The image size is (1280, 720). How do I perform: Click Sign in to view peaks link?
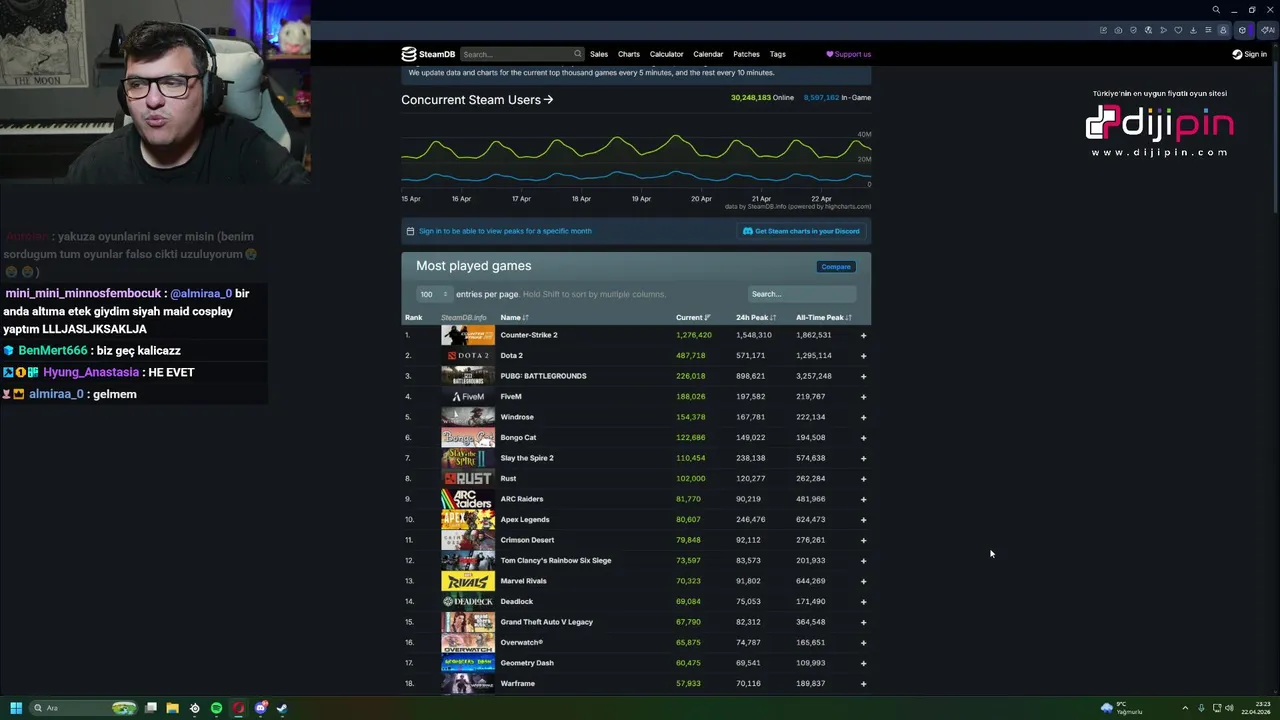[x=505, y=231]
